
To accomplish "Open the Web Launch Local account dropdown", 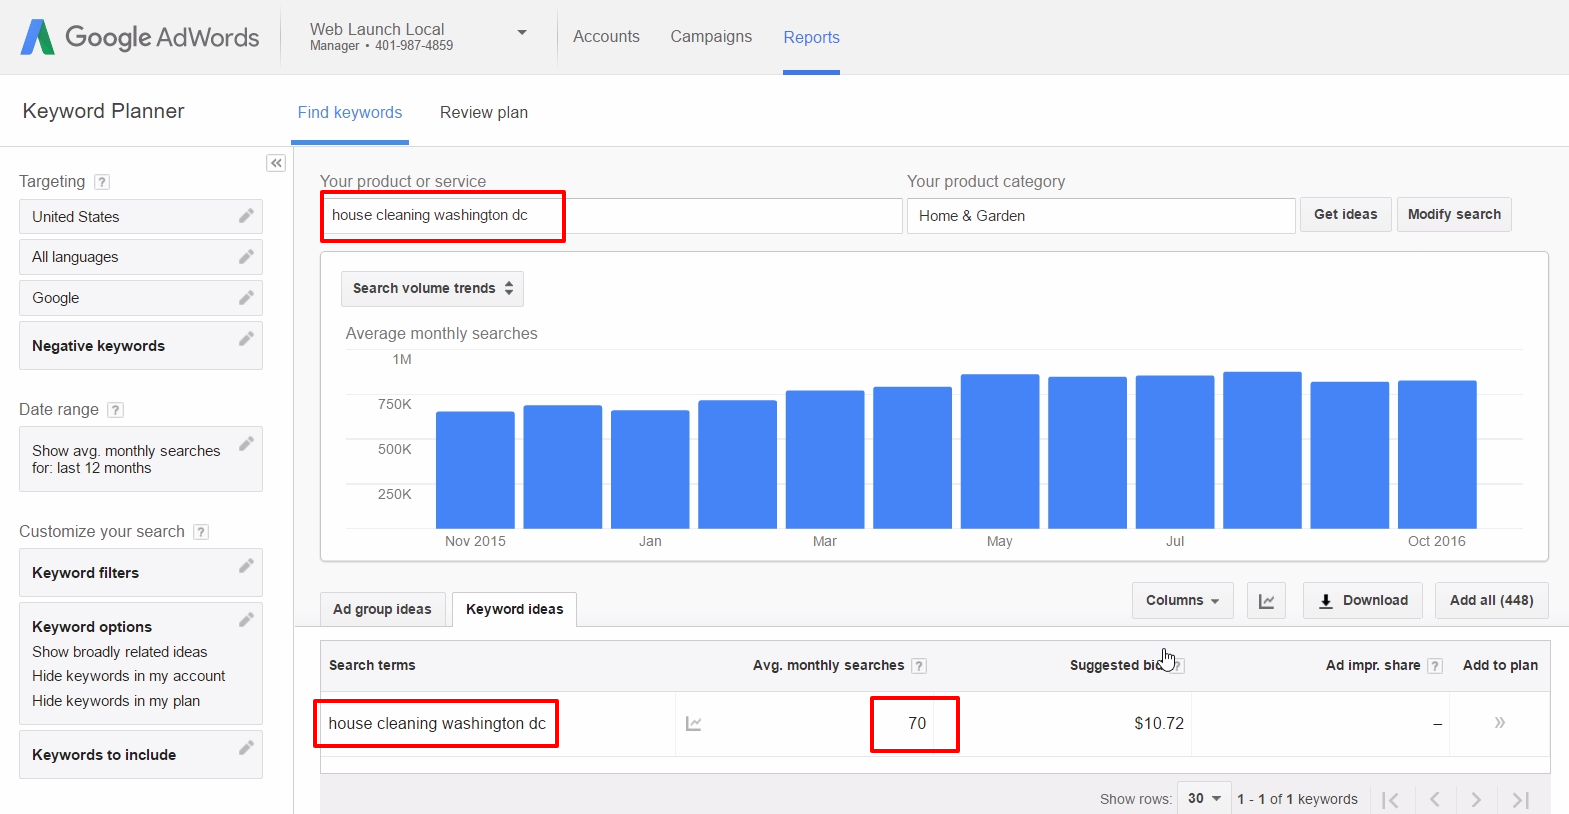I will click(x=521, y=33).
